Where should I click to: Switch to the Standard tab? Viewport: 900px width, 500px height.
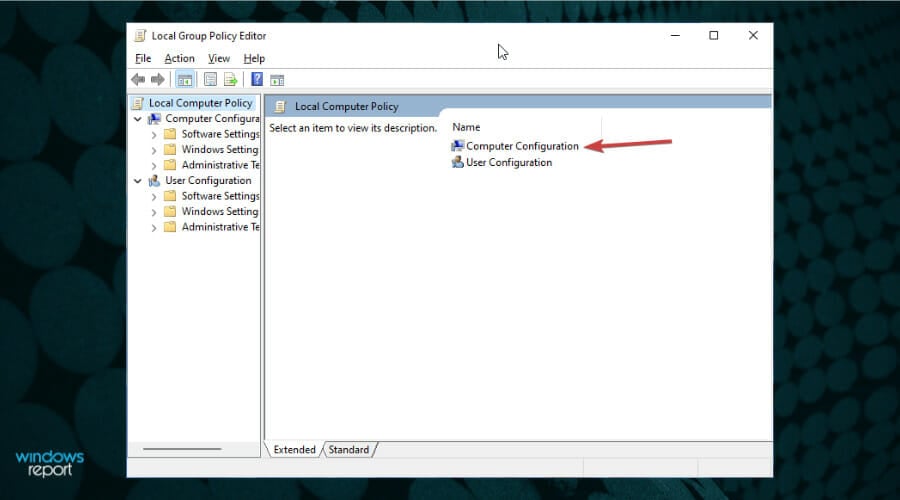tap(348, 449)
